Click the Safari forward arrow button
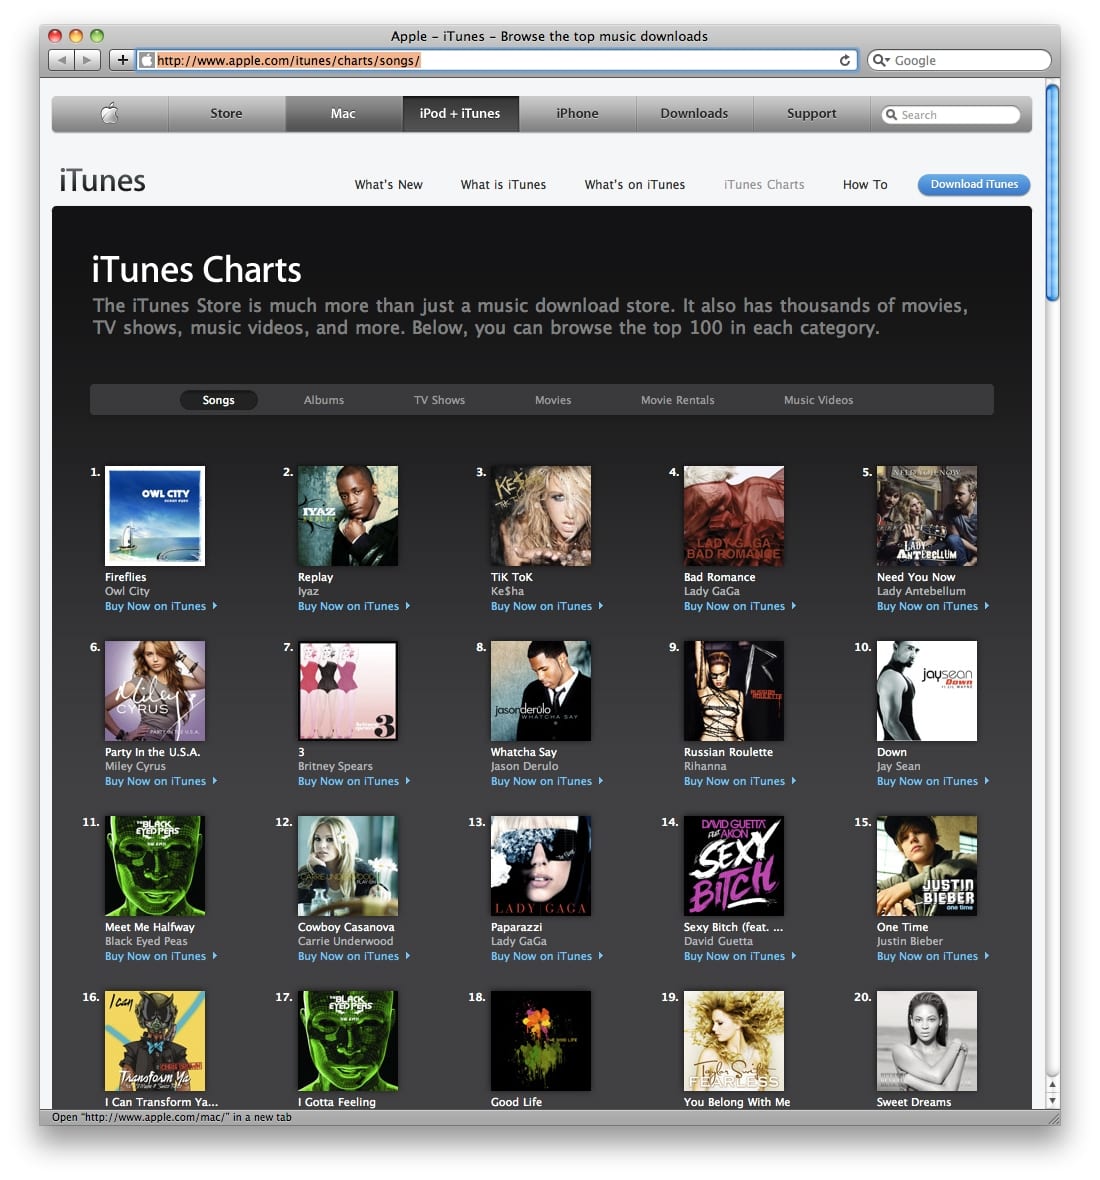The width and height of the screenshot is (1100, 1180). pos(87,60)
